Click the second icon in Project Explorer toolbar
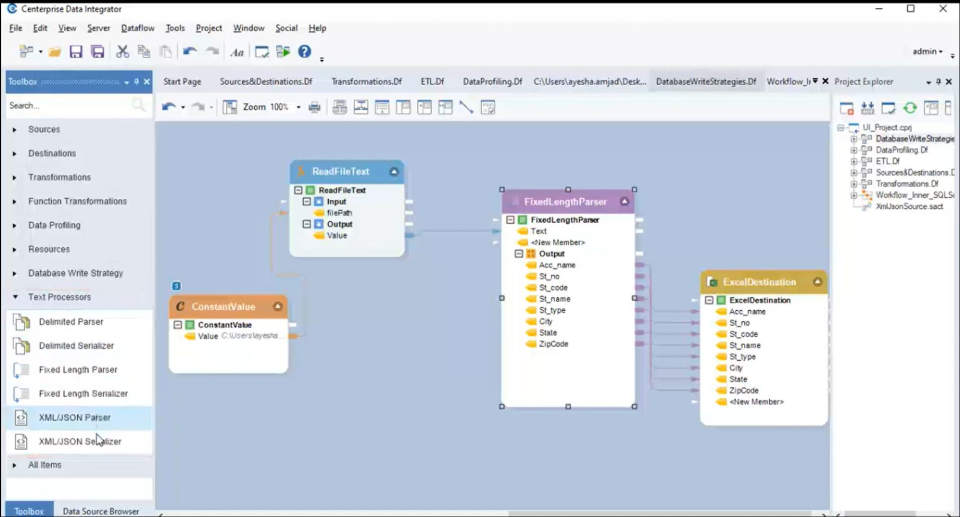This screenshot has width=960, height=517. (868, 108)
